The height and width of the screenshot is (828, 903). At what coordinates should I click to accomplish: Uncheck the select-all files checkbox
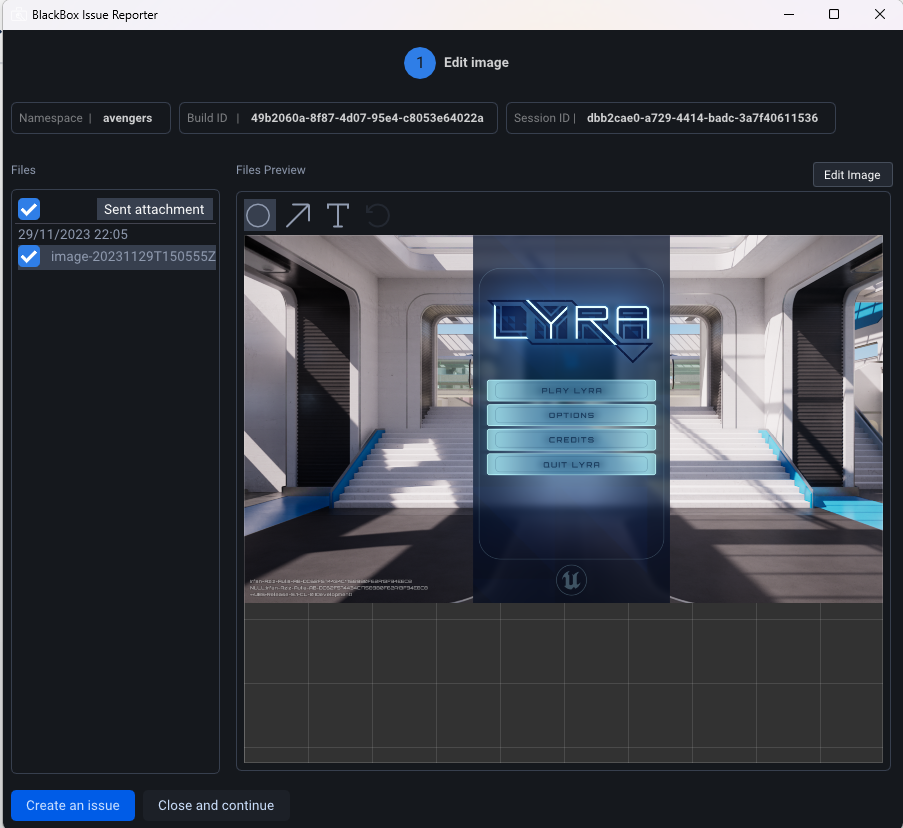point(29,209)
